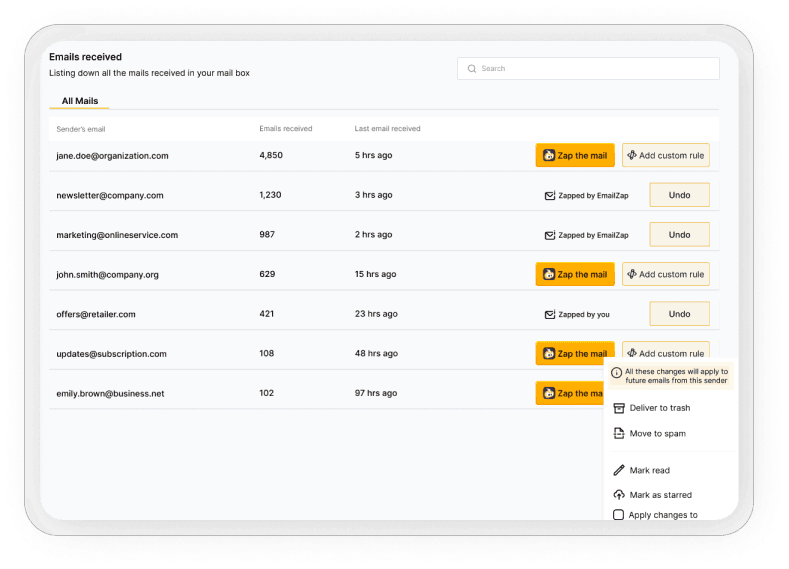Image resolution: width=789 pixels, height=569 pixels.
Task: Click the 629 emails count
Action: pos(267,274)
